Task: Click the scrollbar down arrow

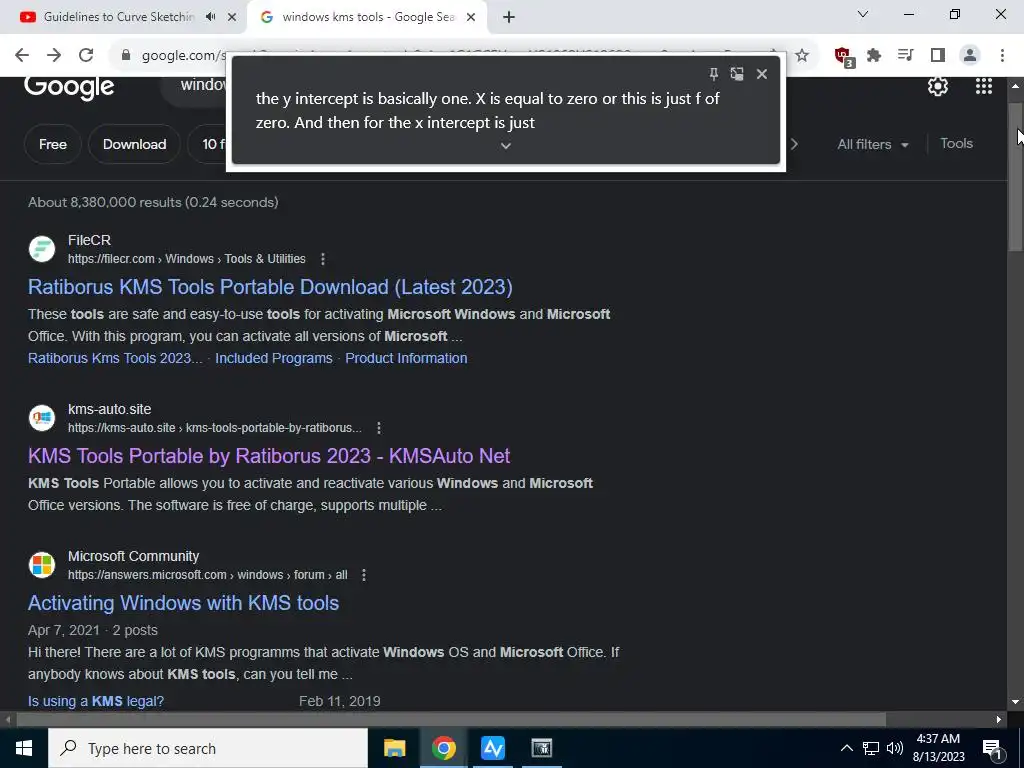Action: pyautogui.click(x=1016, y=703)
